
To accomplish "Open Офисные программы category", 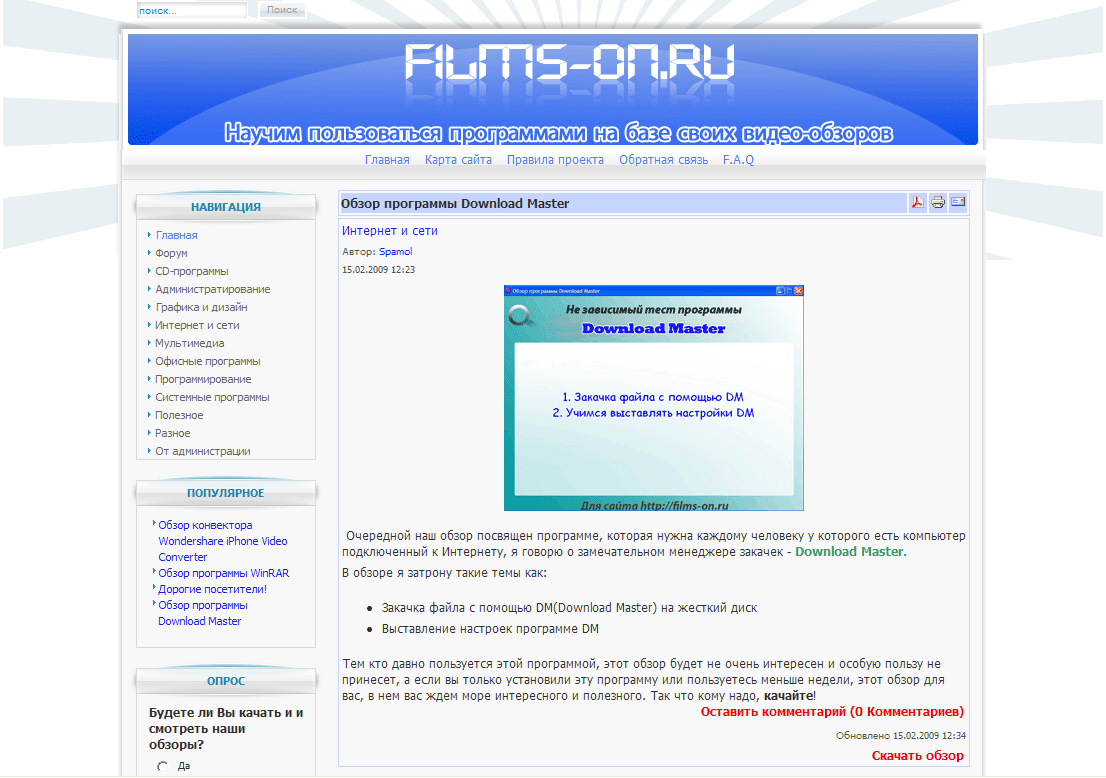I will [x=207, y=361].
